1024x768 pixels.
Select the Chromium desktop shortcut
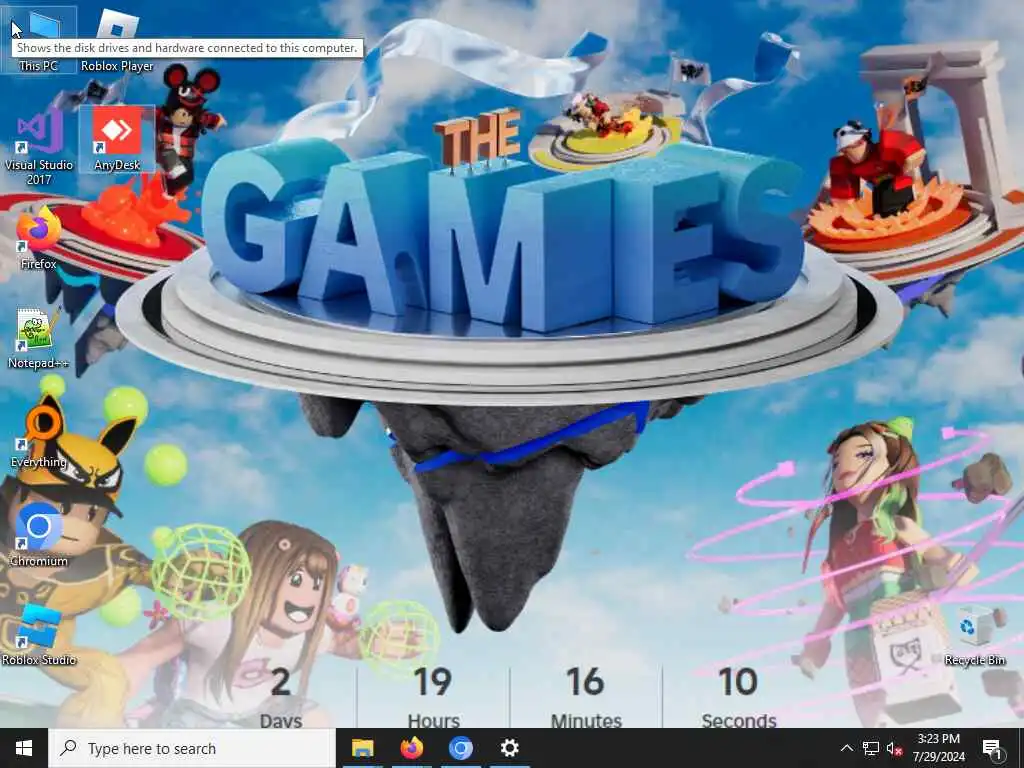[x=39, y=536]
